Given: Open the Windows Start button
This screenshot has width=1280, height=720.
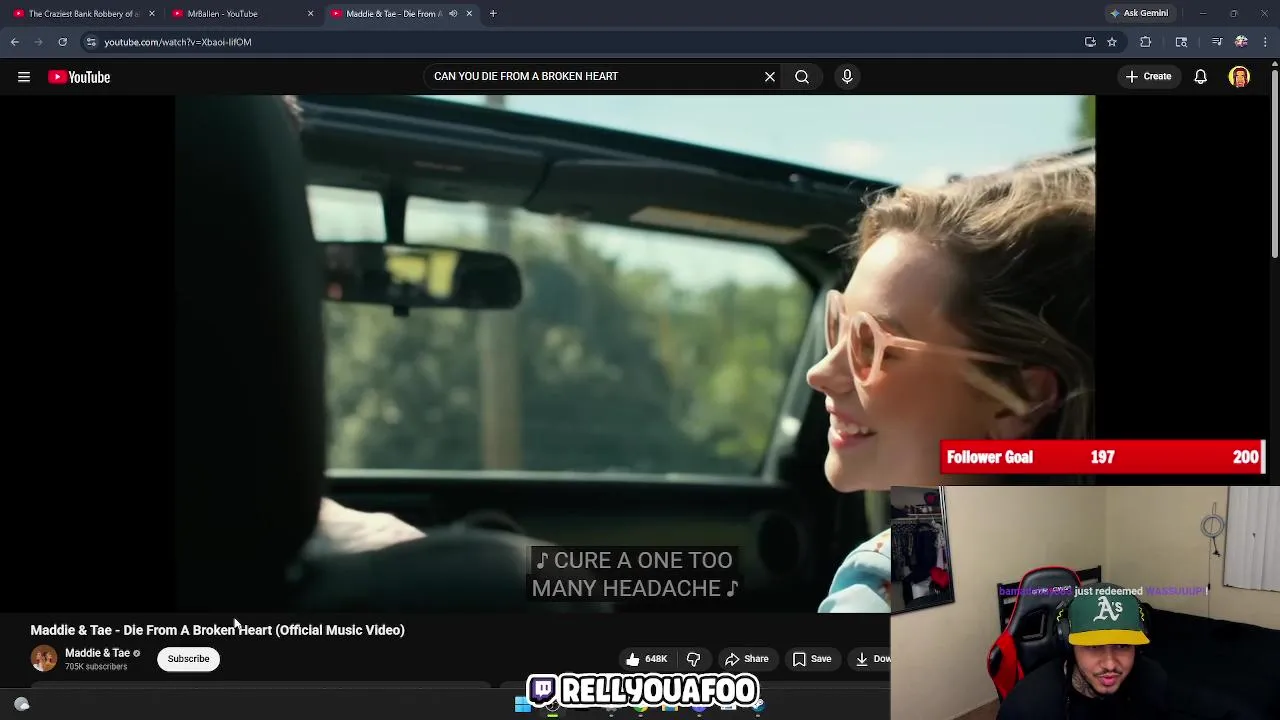Looking at the screenshot, I should pos(523,705).
